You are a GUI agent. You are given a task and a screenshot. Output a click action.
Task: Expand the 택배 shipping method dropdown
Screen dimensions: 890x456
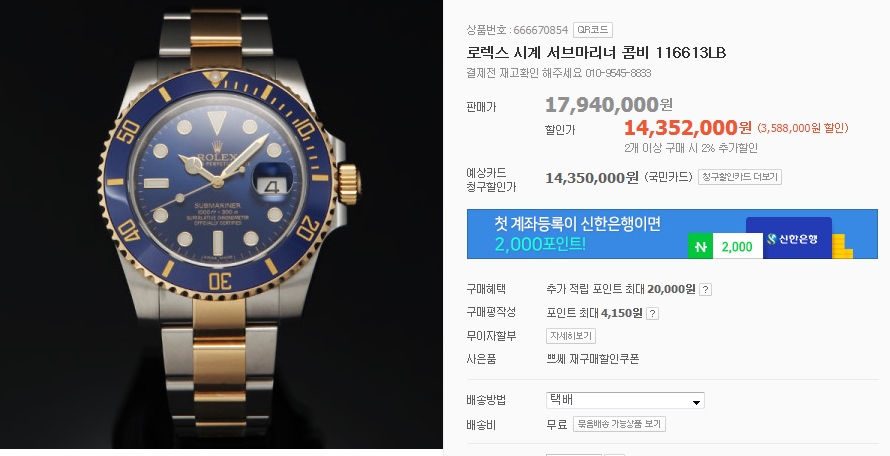tap(625, 400)
